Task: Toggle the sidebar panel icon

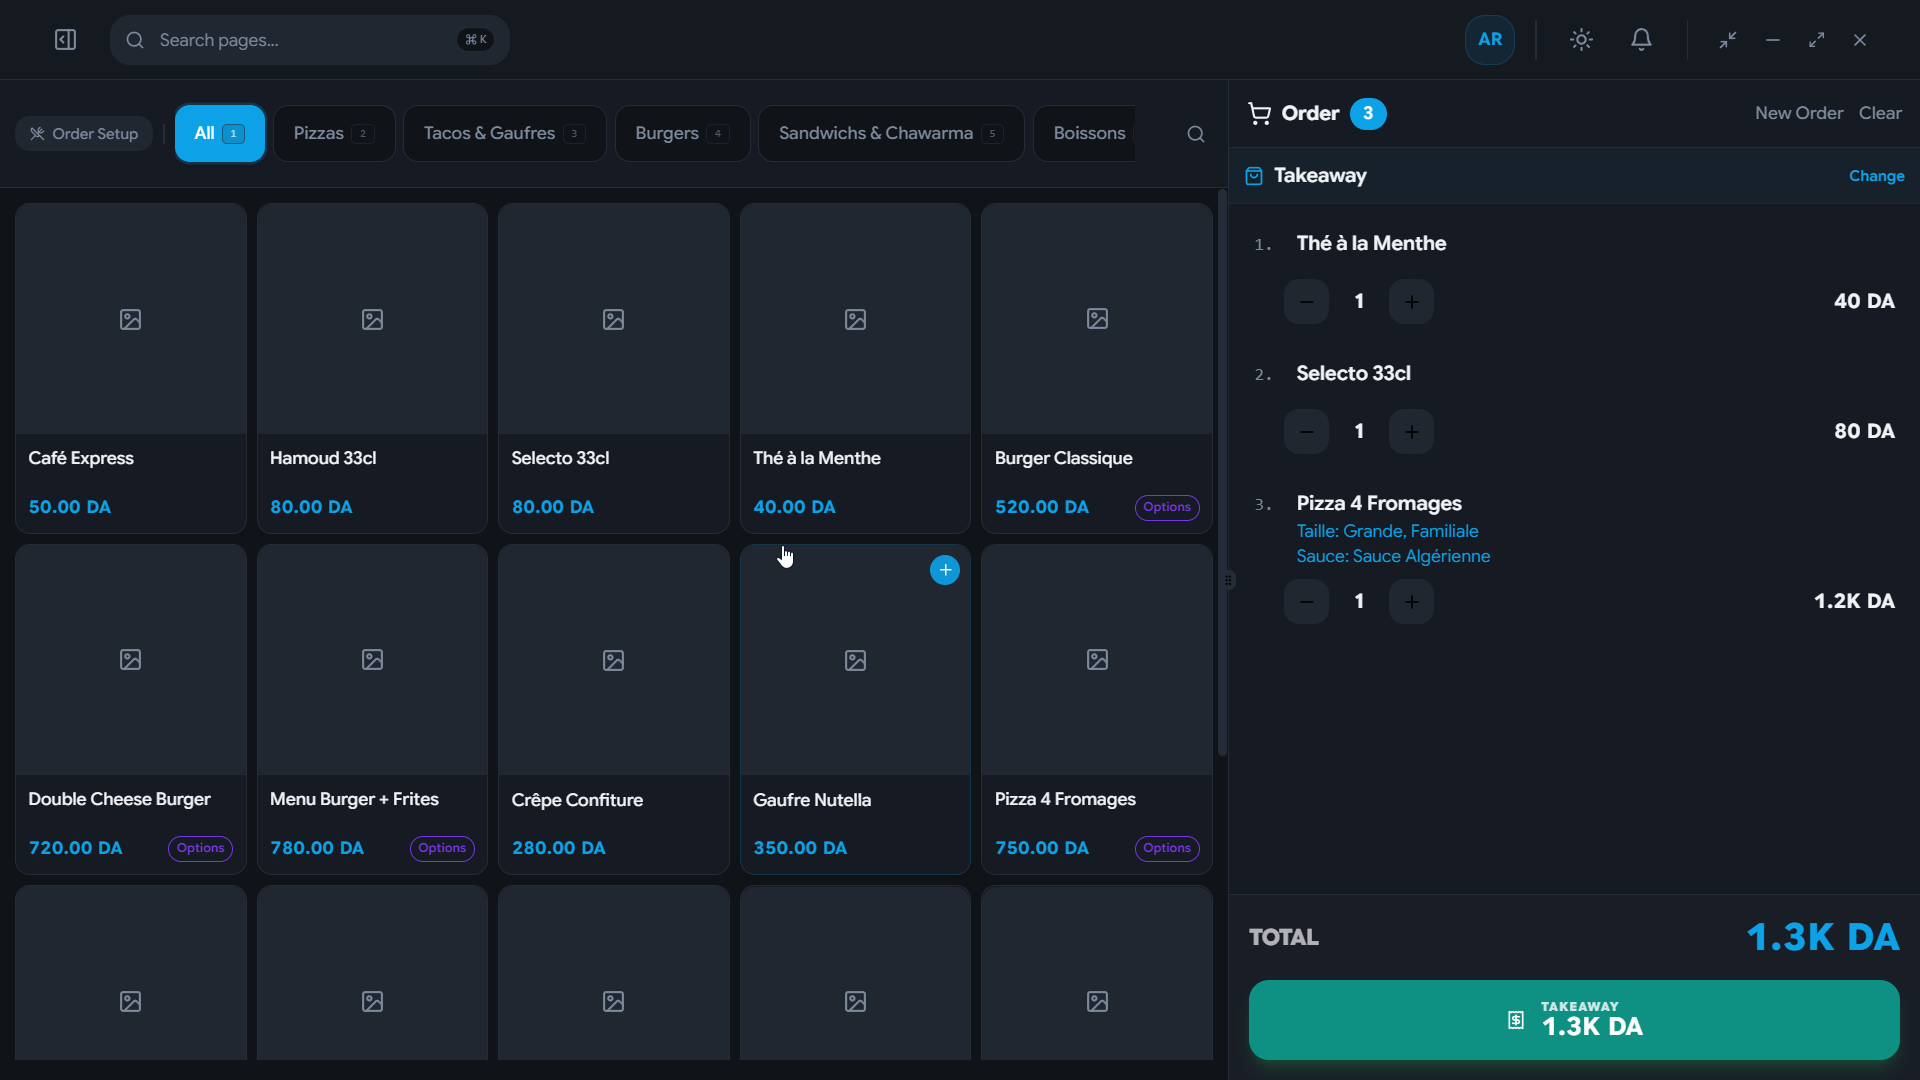Action: click(x=65, y=40)
